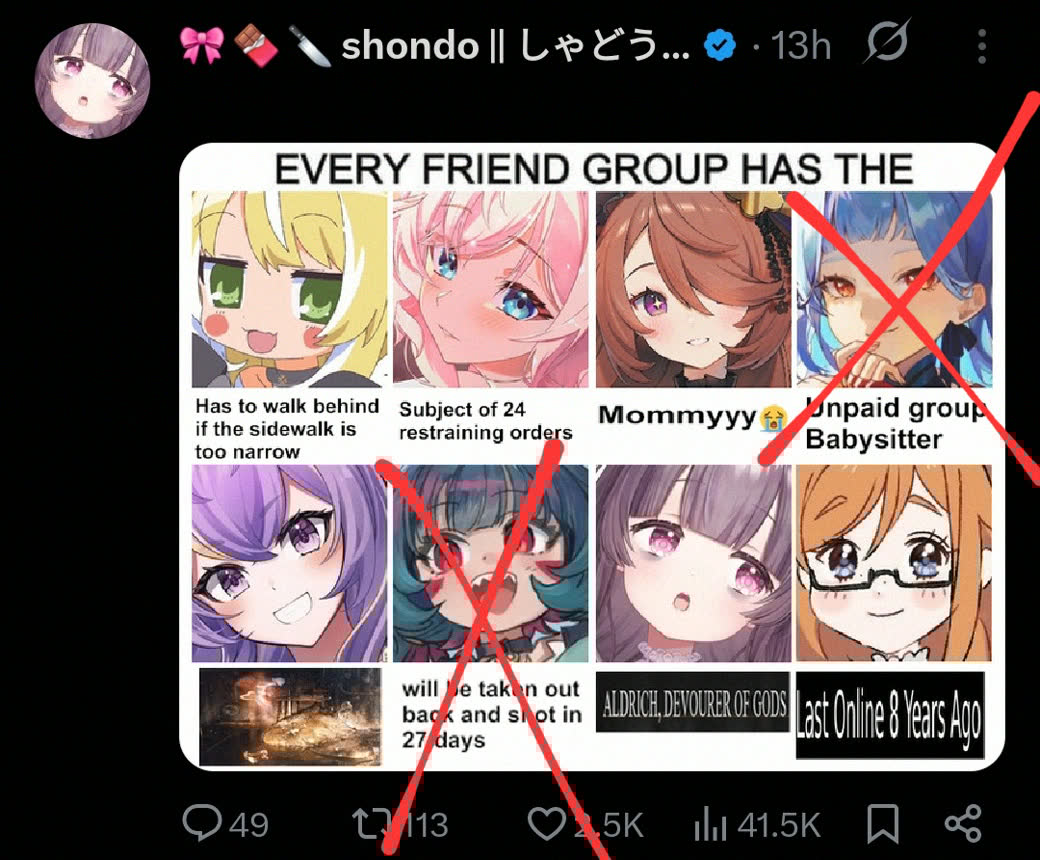Tap the Last Online 8 Years Ago label
This screenshot has width=1040, height=860.
pos(890,715)
